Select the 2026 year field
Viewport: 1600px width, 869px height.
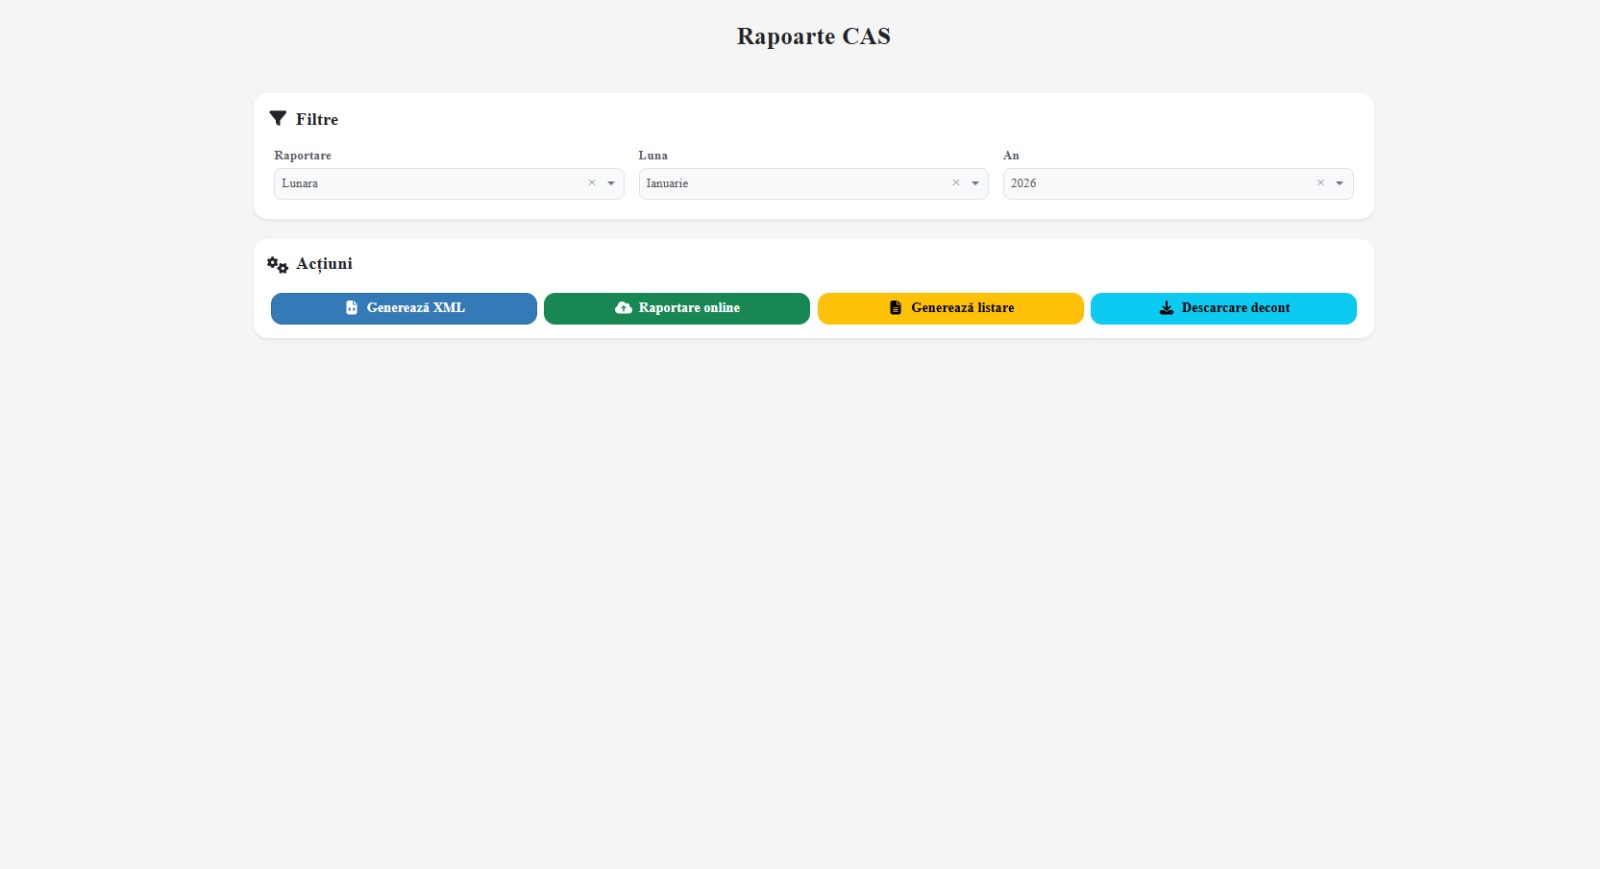tap(1178, 184)
